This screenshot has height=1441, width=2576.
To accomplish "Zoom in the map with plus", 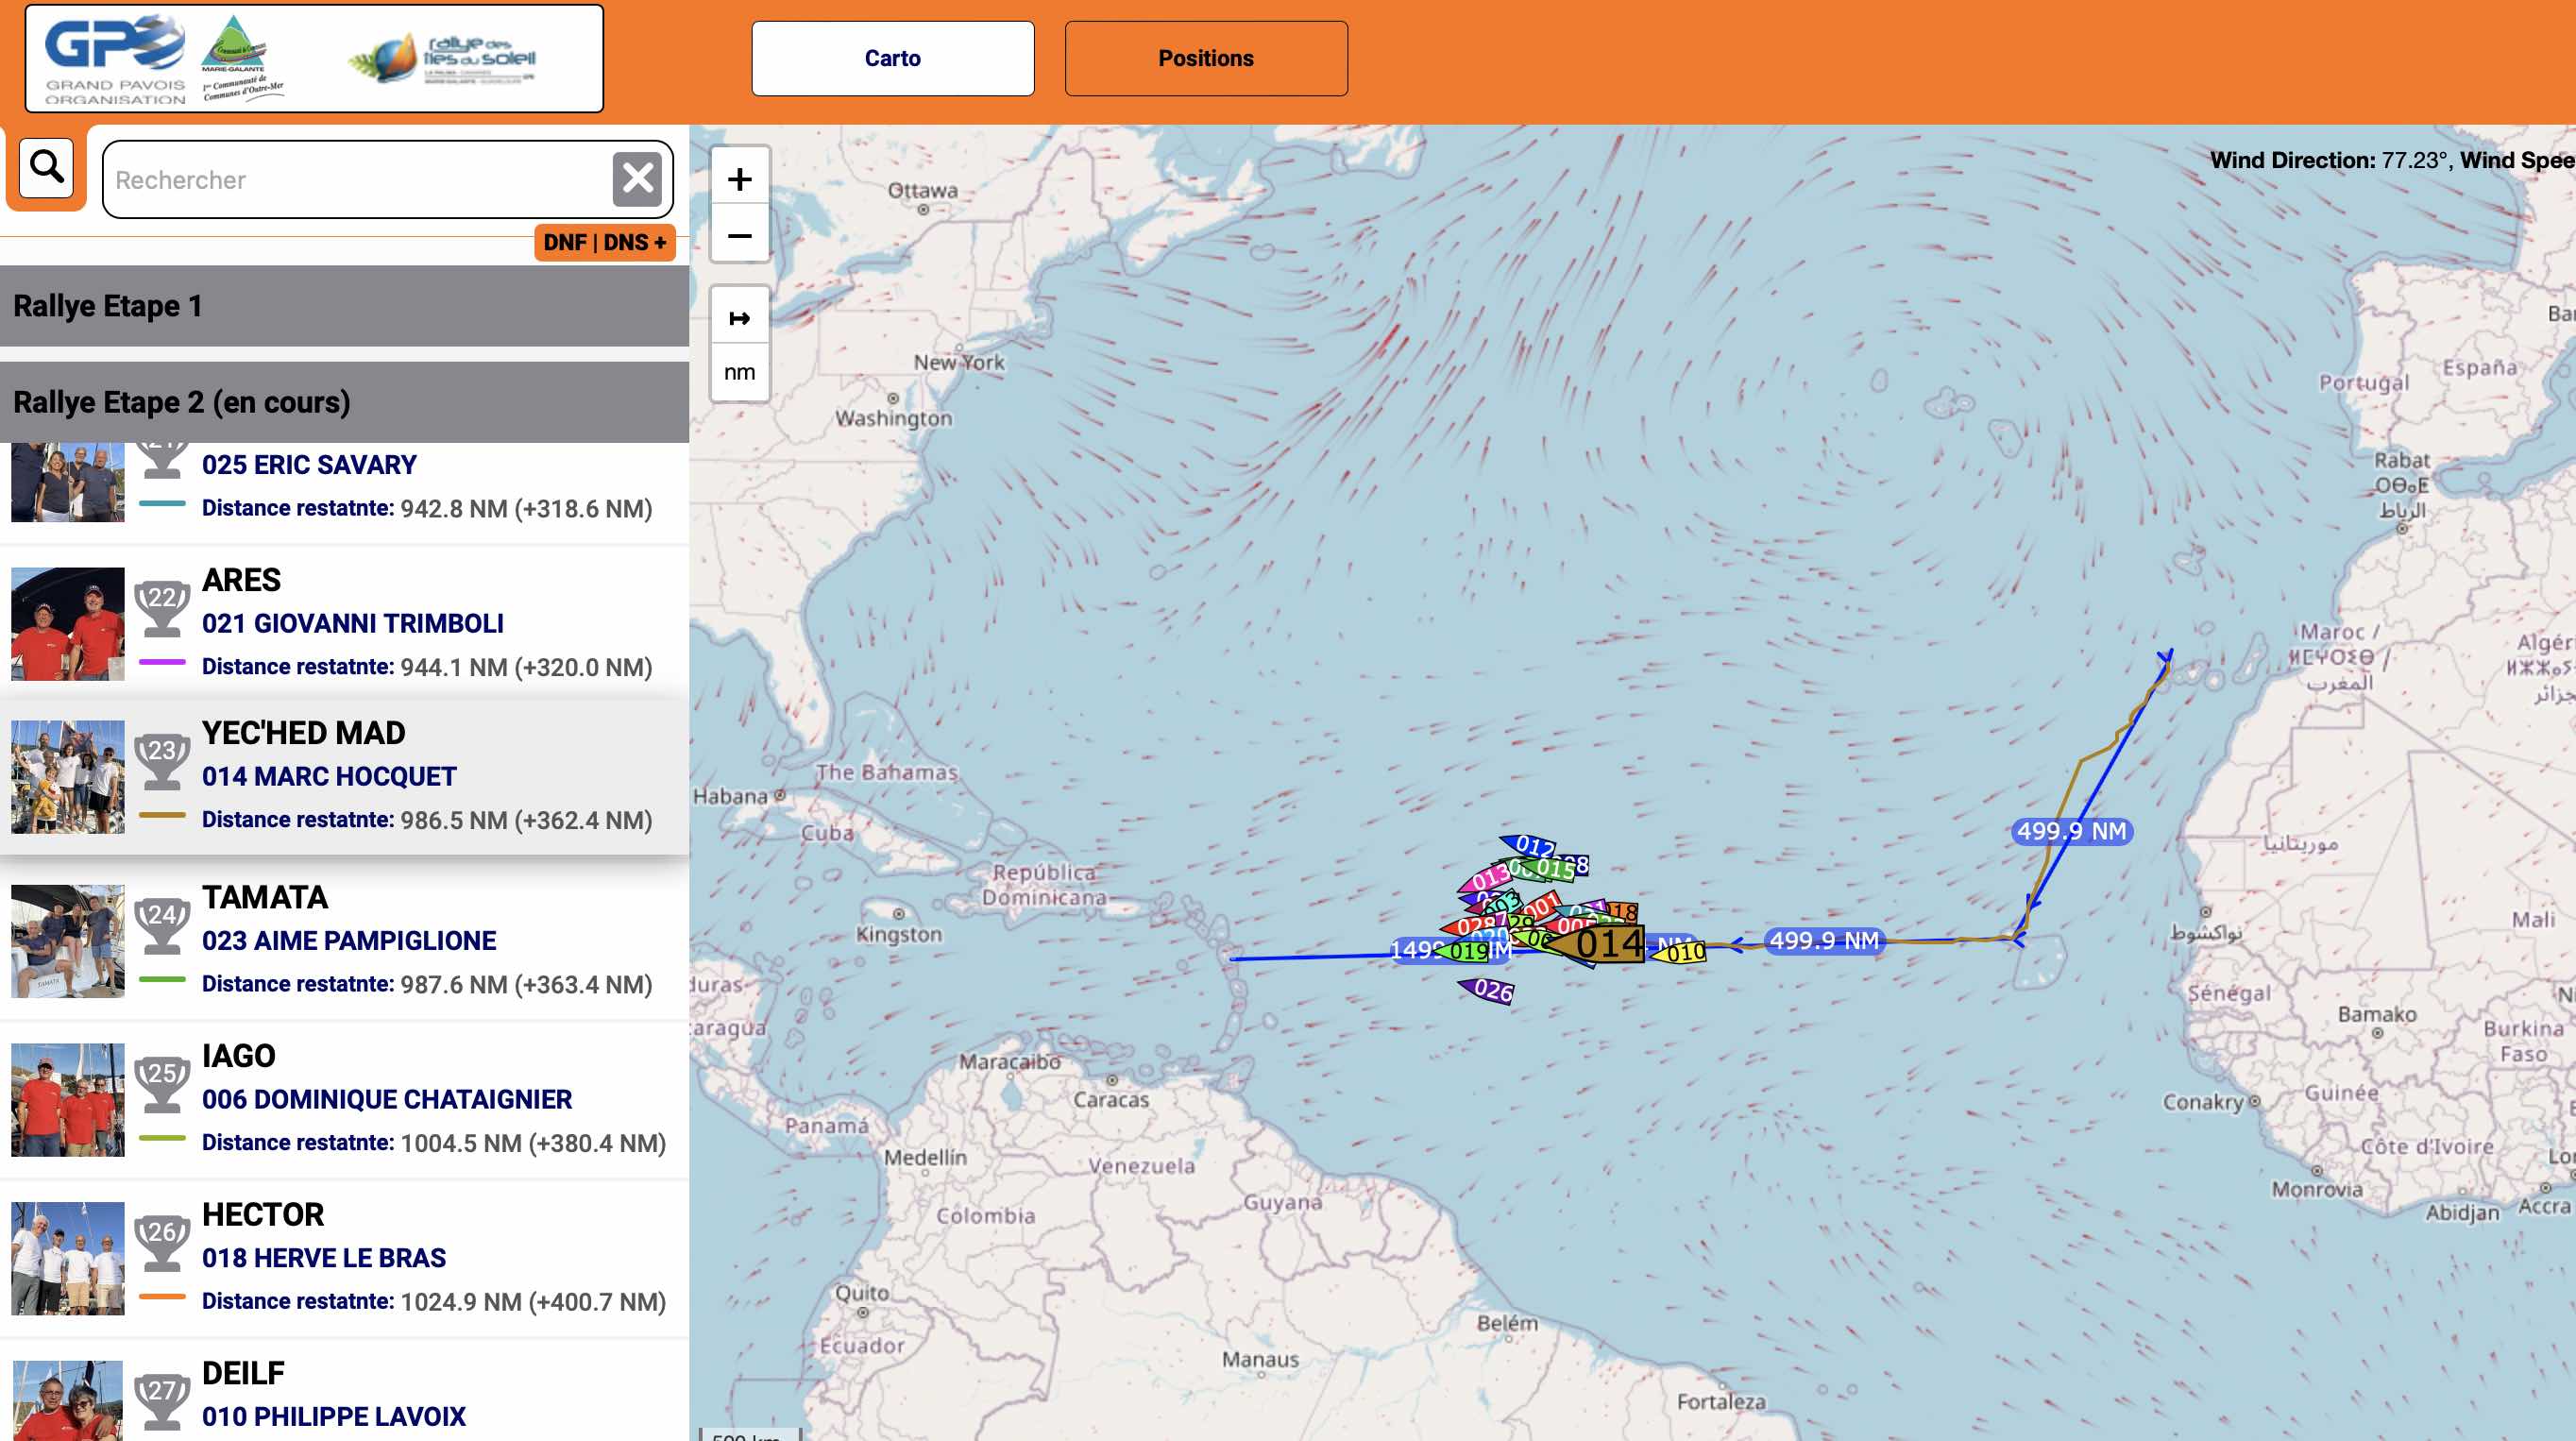I will point(739,179).
